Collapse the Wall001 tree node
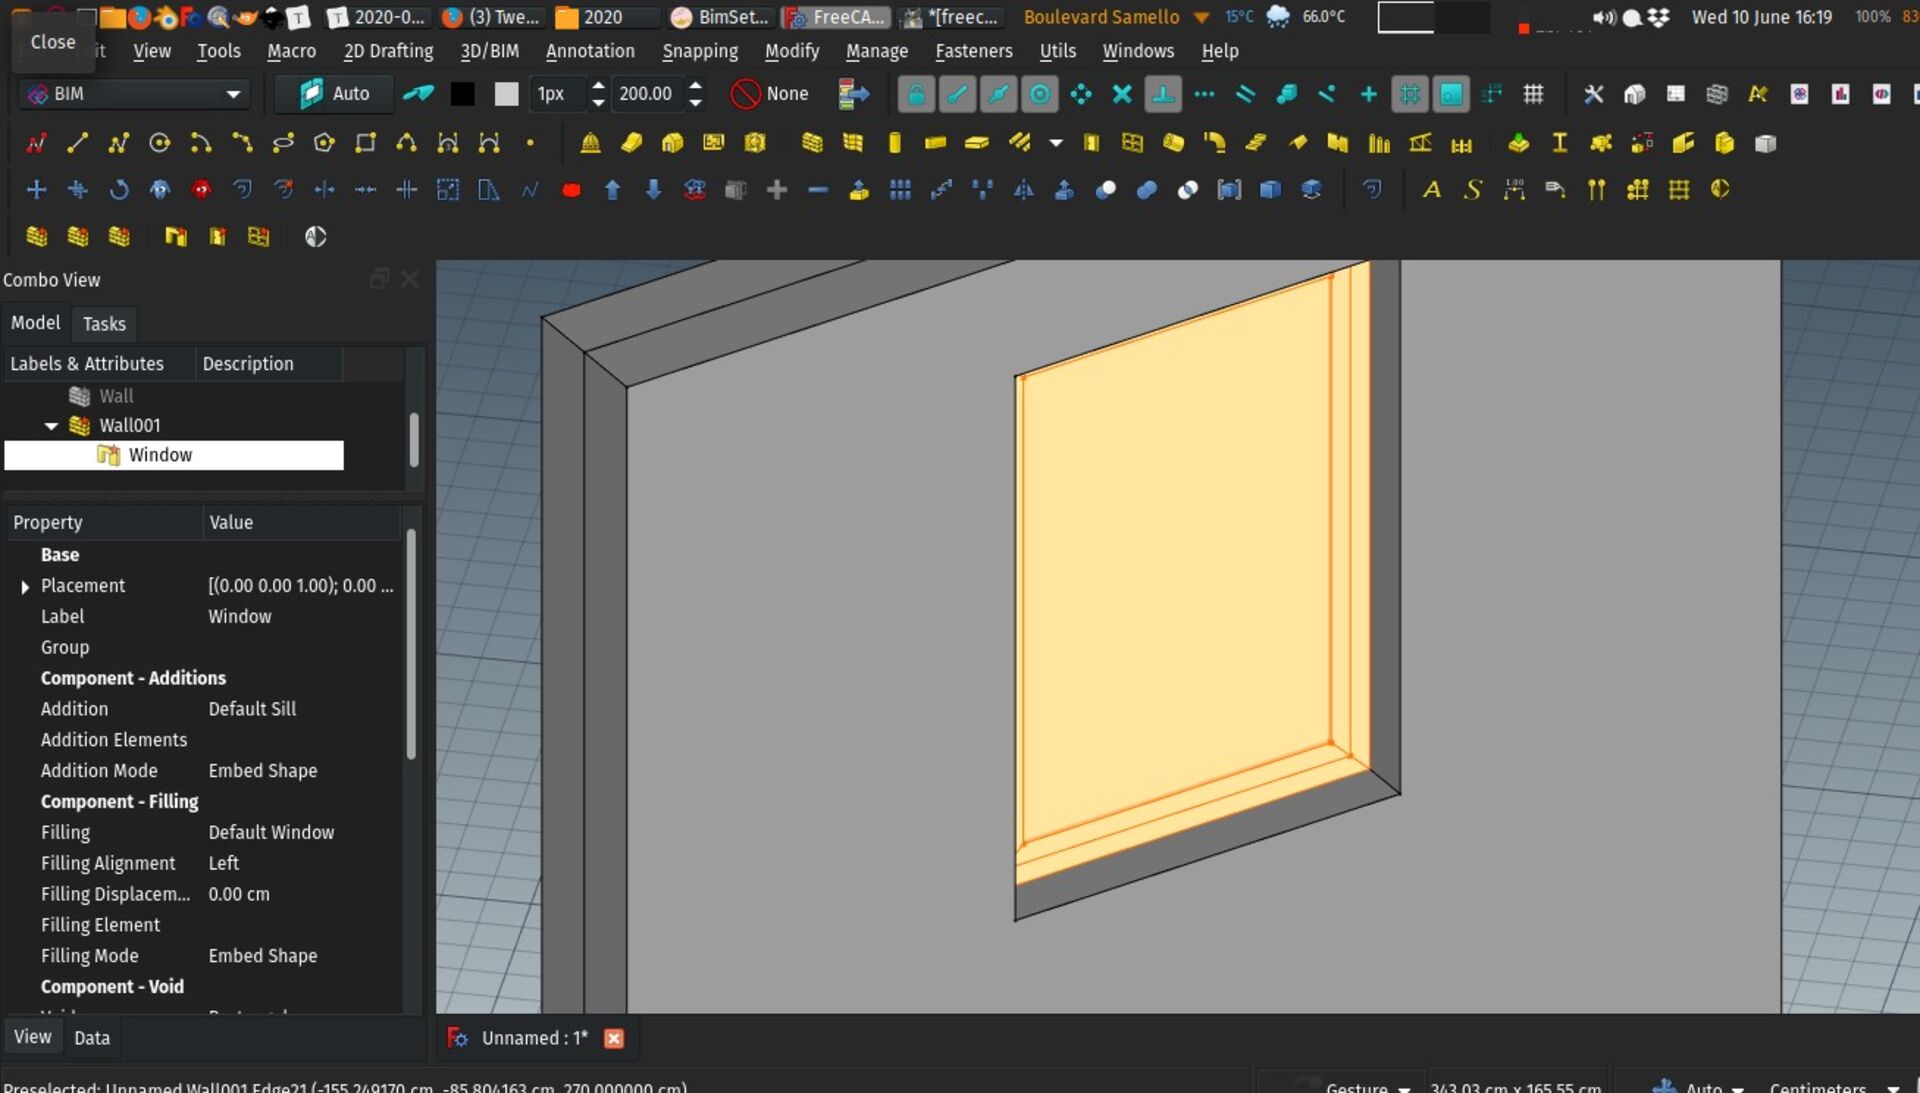 coord(51,426)
